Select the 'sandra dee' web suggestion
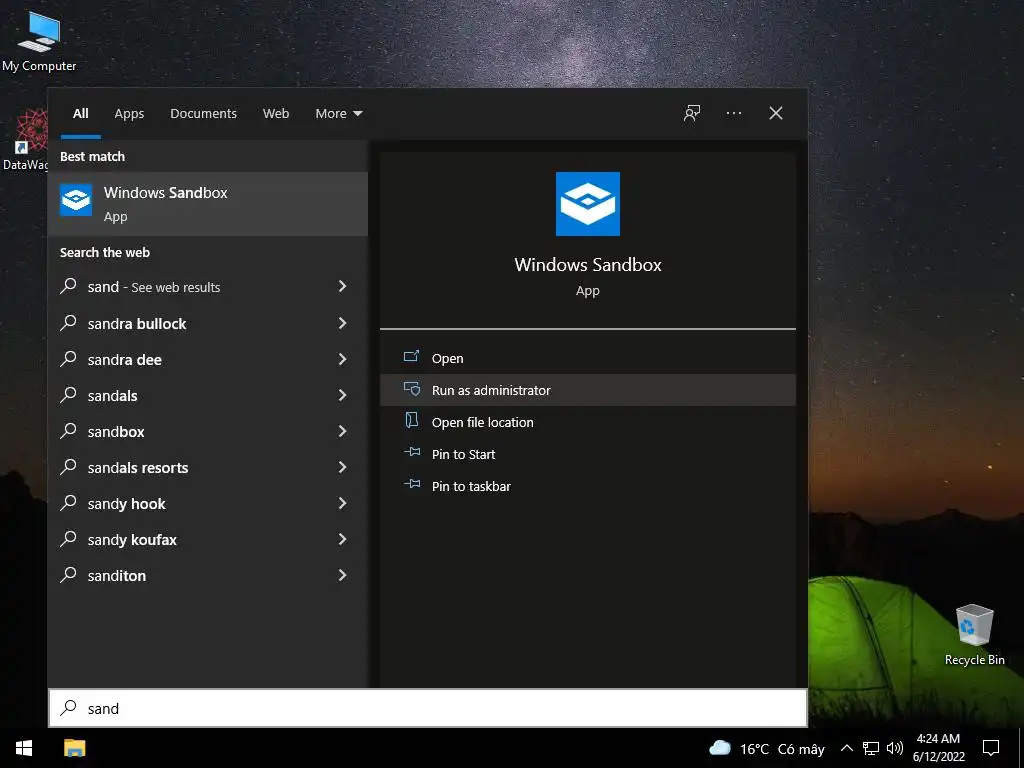 [208, 359]
